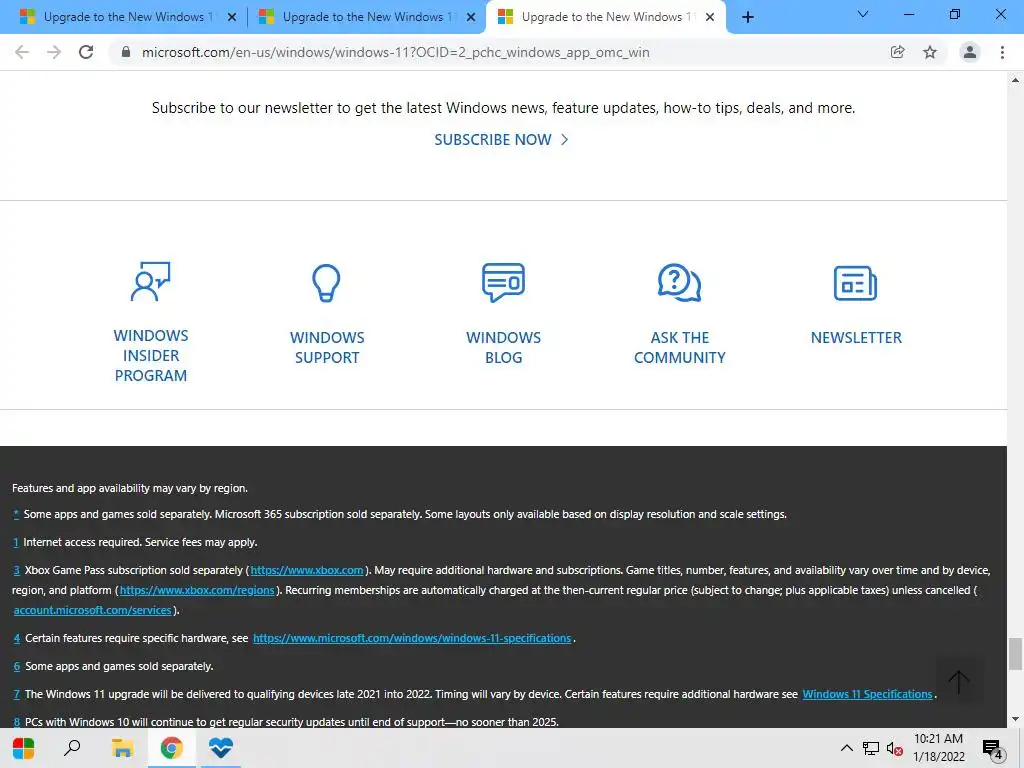The height and width of the screenshot is (768, 1024).
Task: Click page vertical scrollbar thumb
Action: [1015, 654]
